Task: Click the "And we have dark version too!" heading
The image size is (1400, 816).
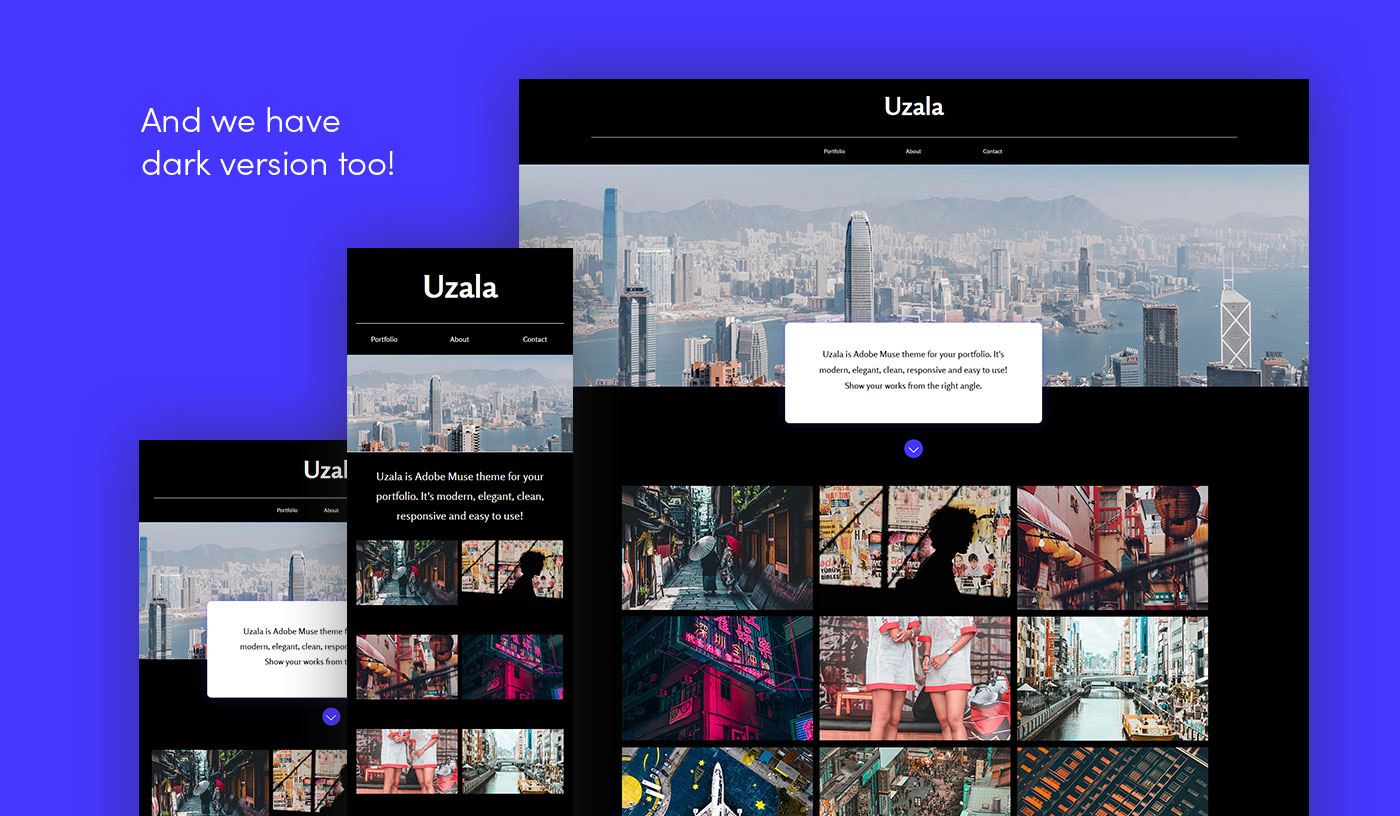Action: point(268,141)
